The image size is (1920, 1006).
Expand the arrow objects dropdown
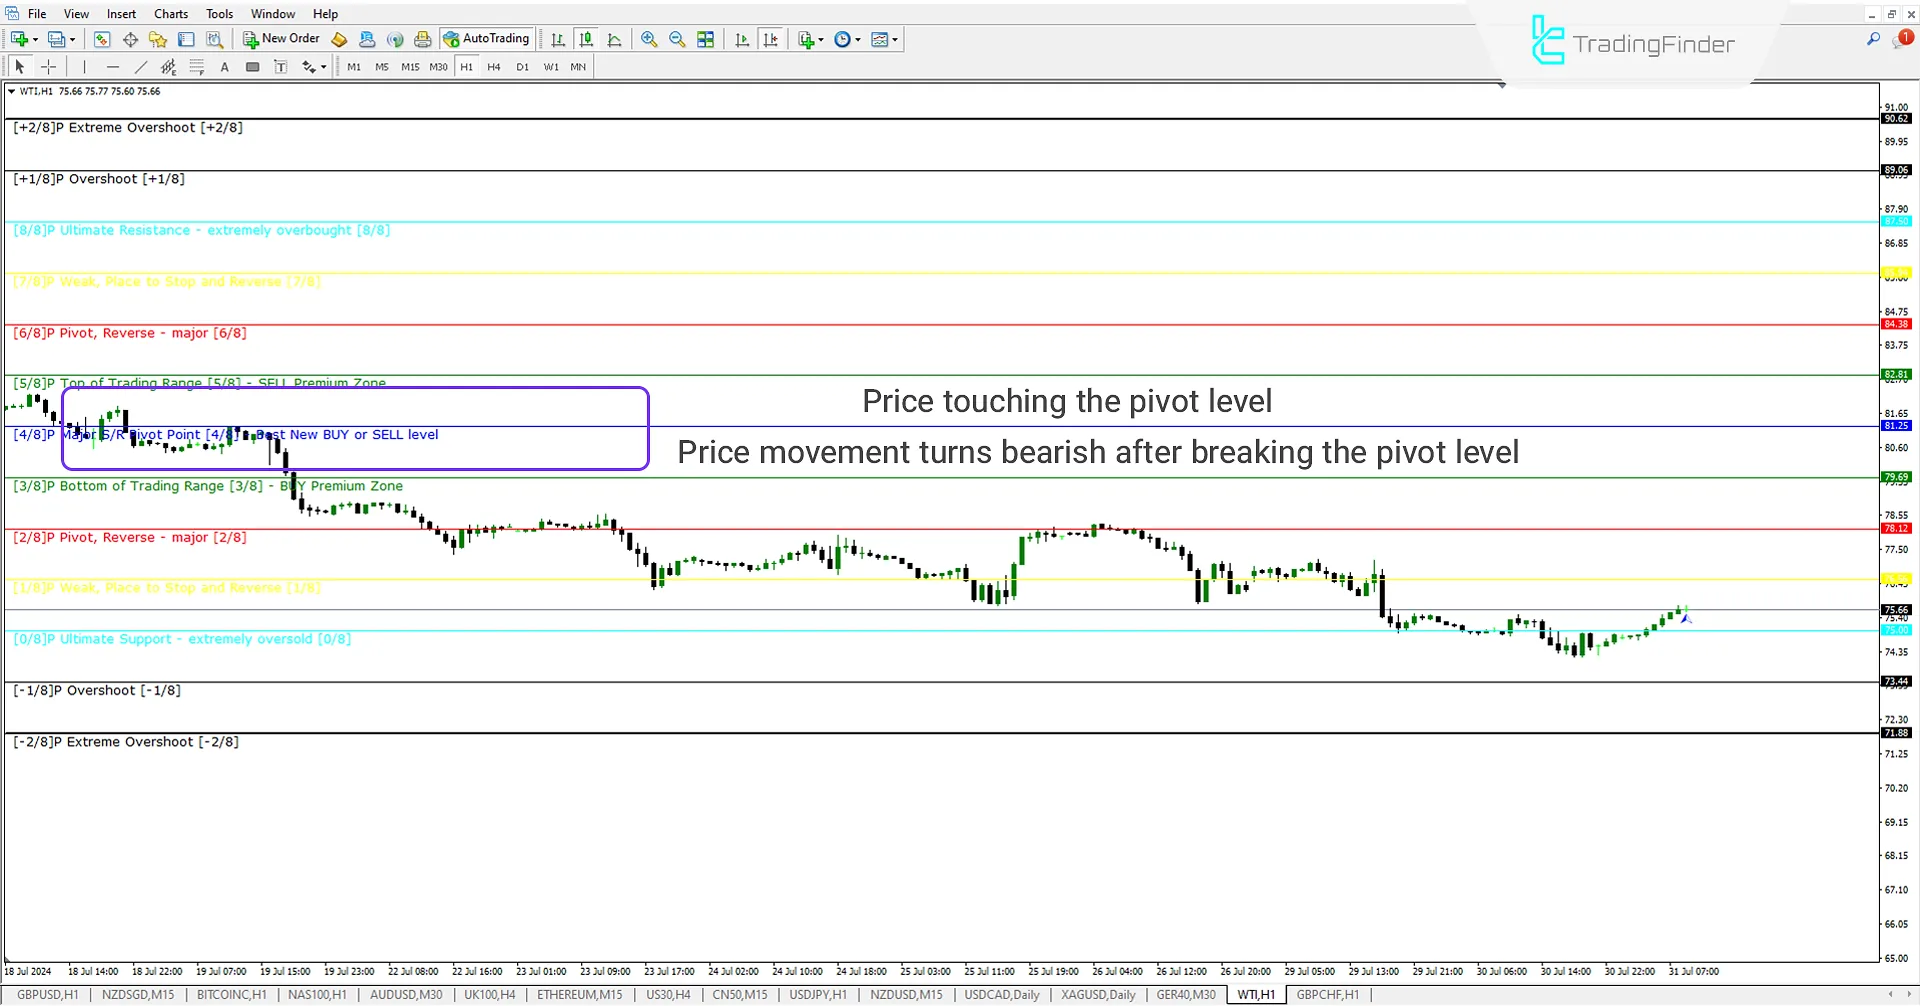[322, 67]
